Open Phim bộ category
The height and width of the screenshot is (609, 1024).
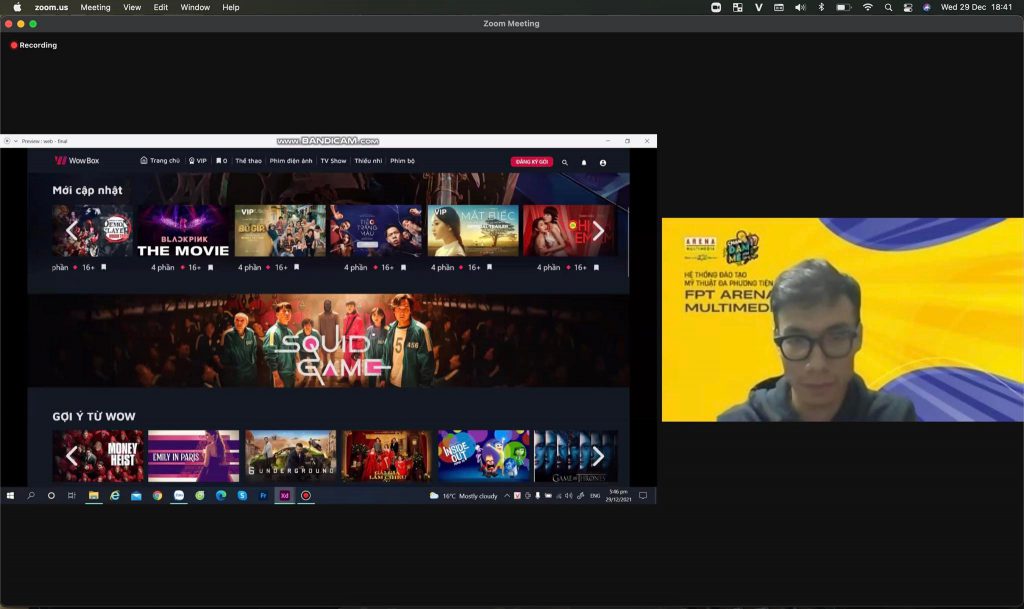(402, 161)
